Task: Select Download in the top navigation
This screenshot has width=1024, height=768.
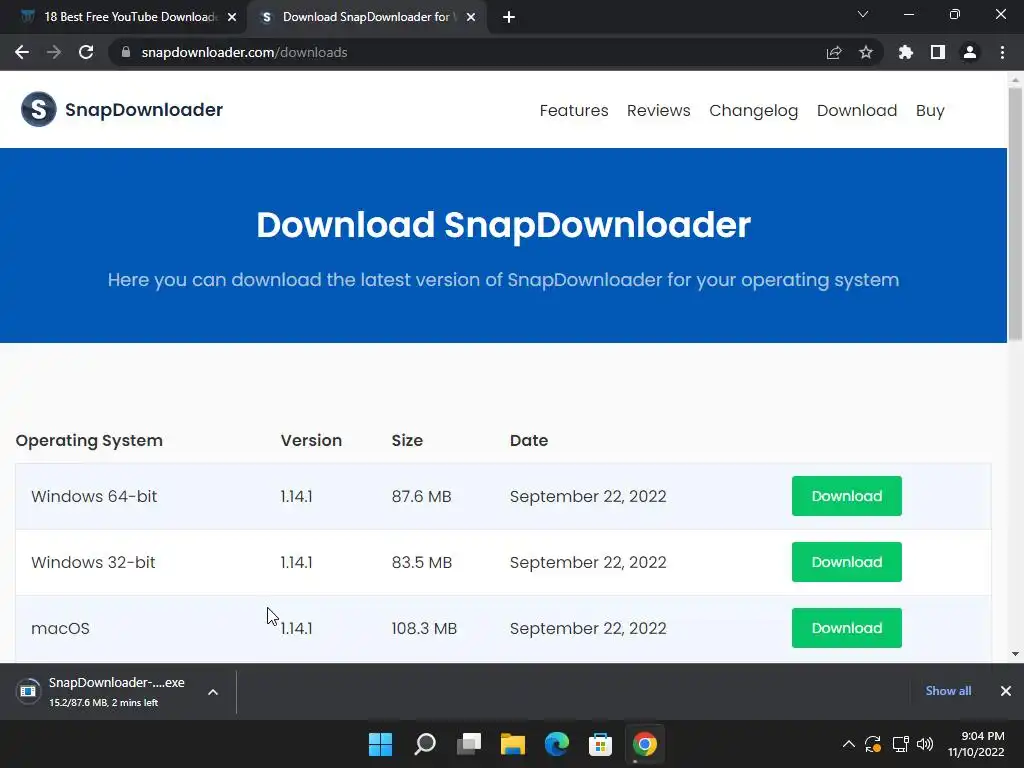Action: [857, 110]
